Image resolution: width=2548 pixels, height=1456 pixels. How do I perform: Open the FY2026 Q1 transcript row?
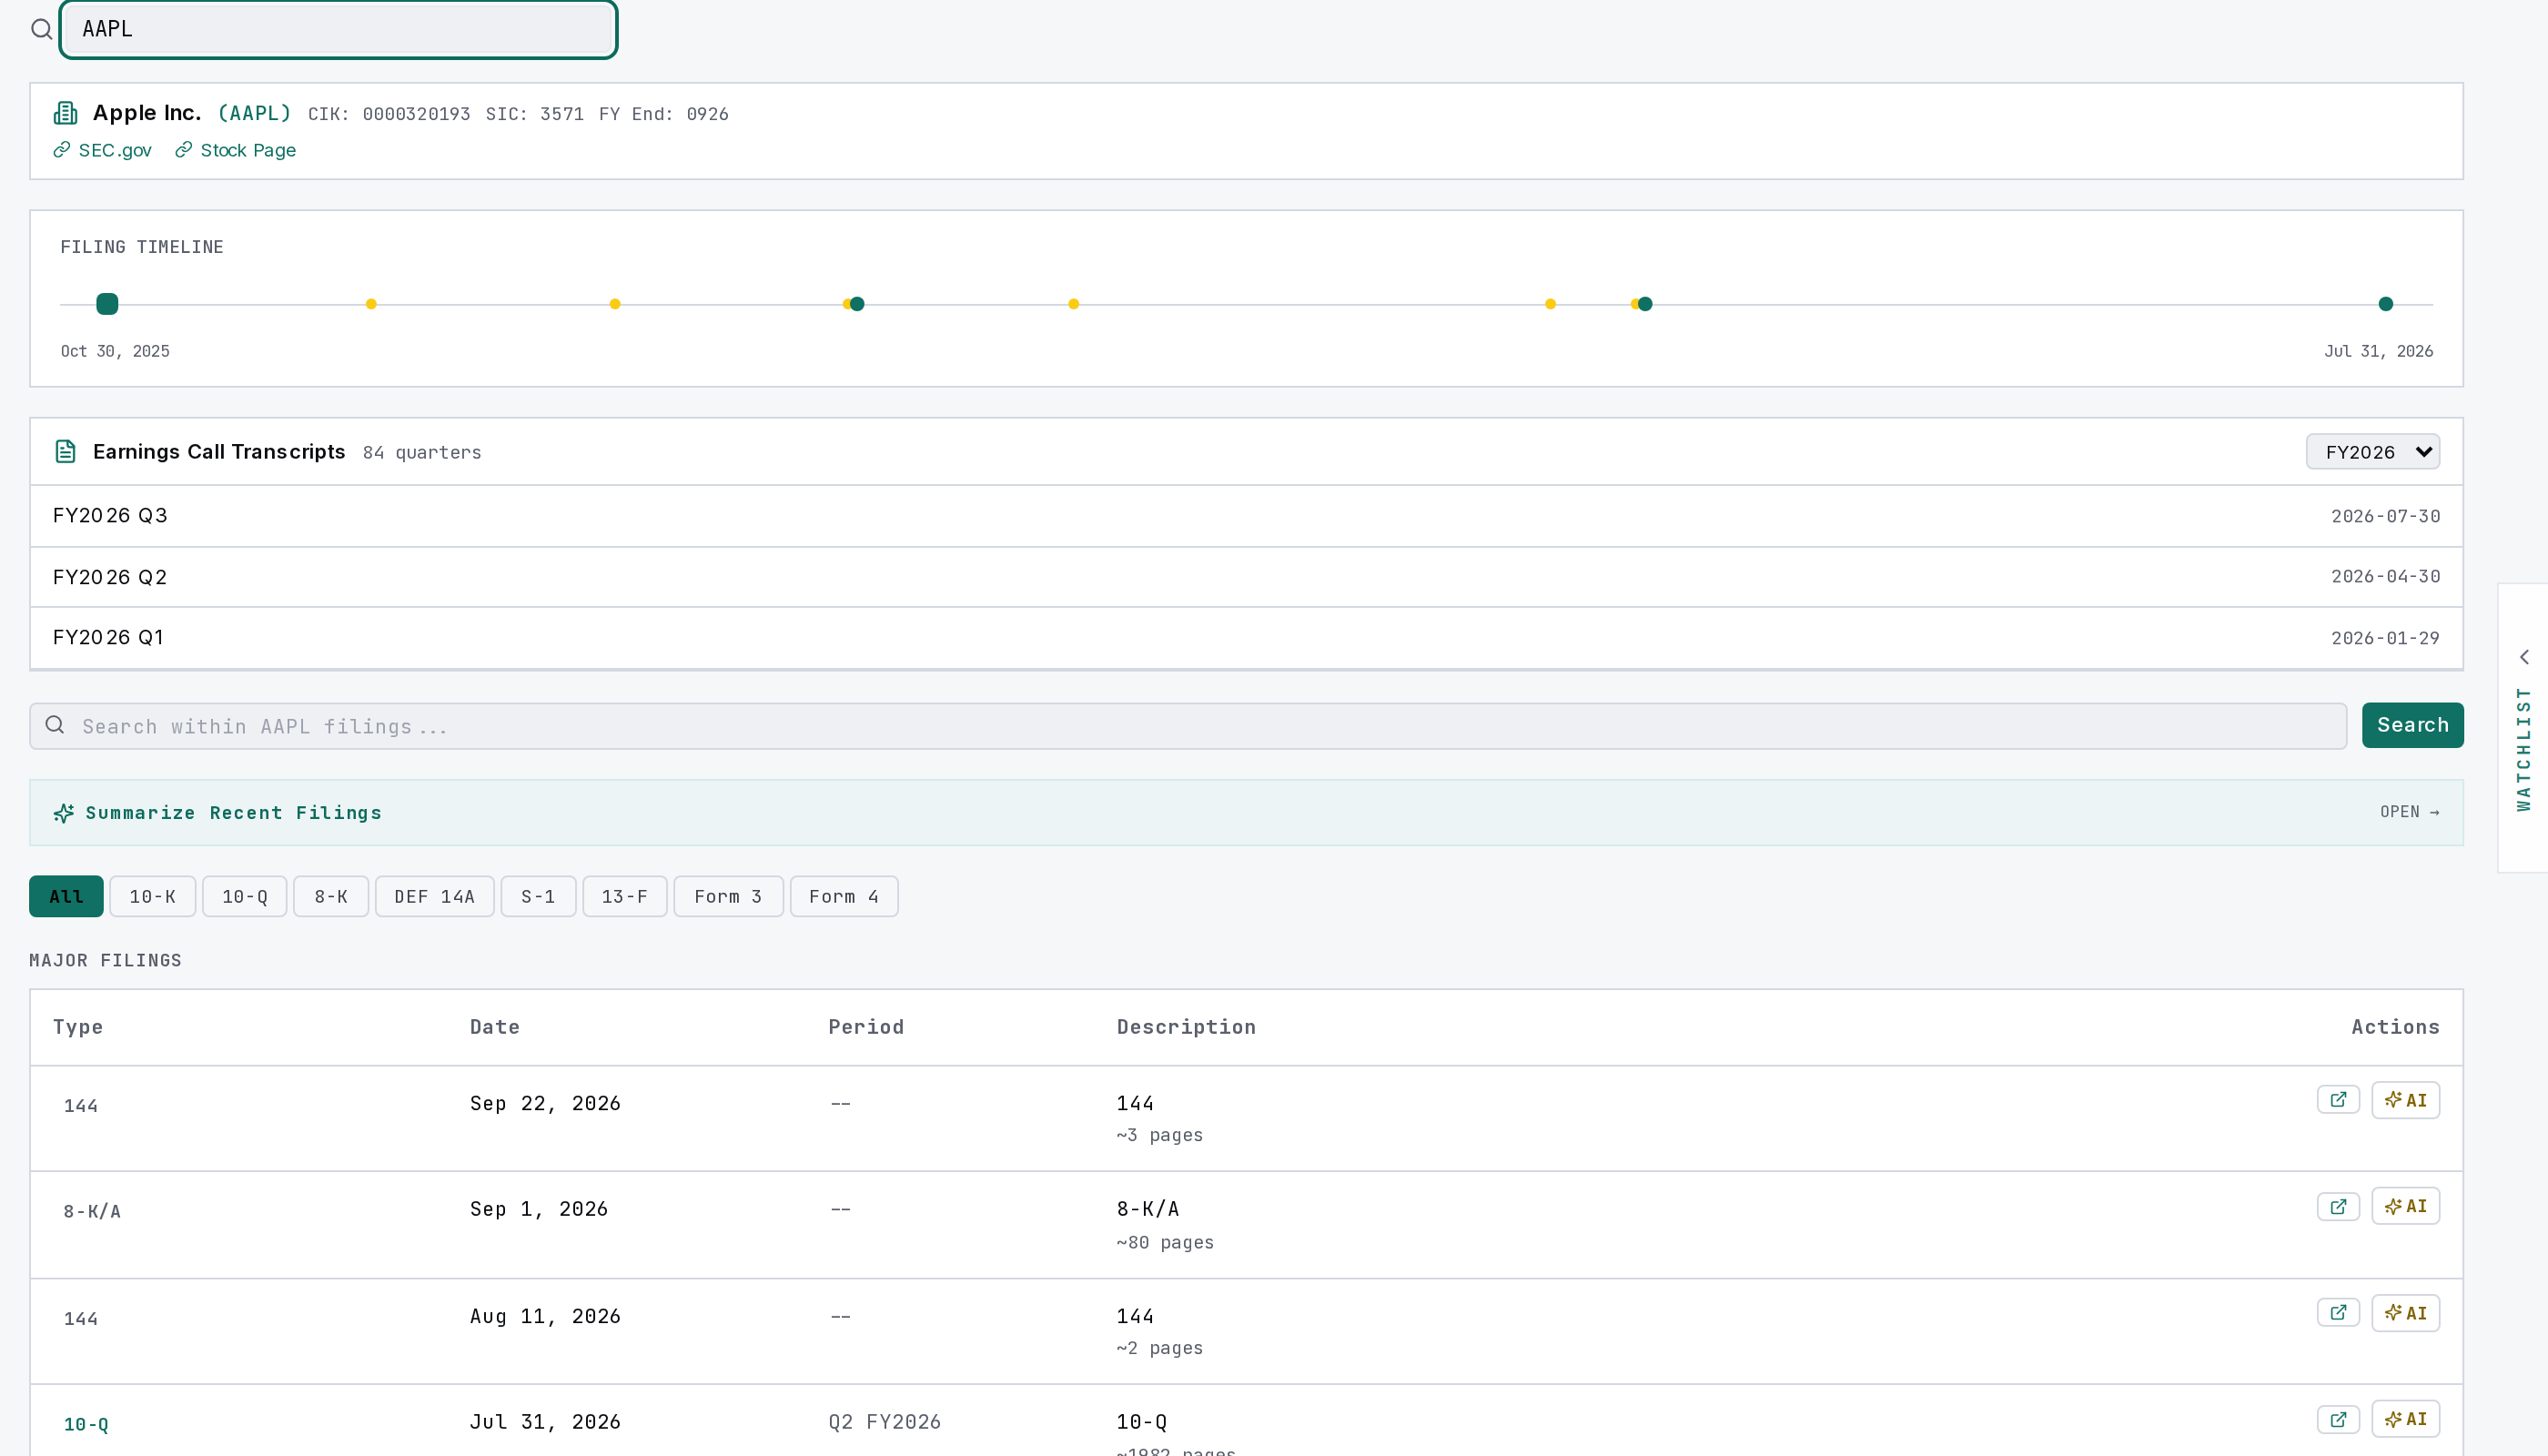(1246, 638)
